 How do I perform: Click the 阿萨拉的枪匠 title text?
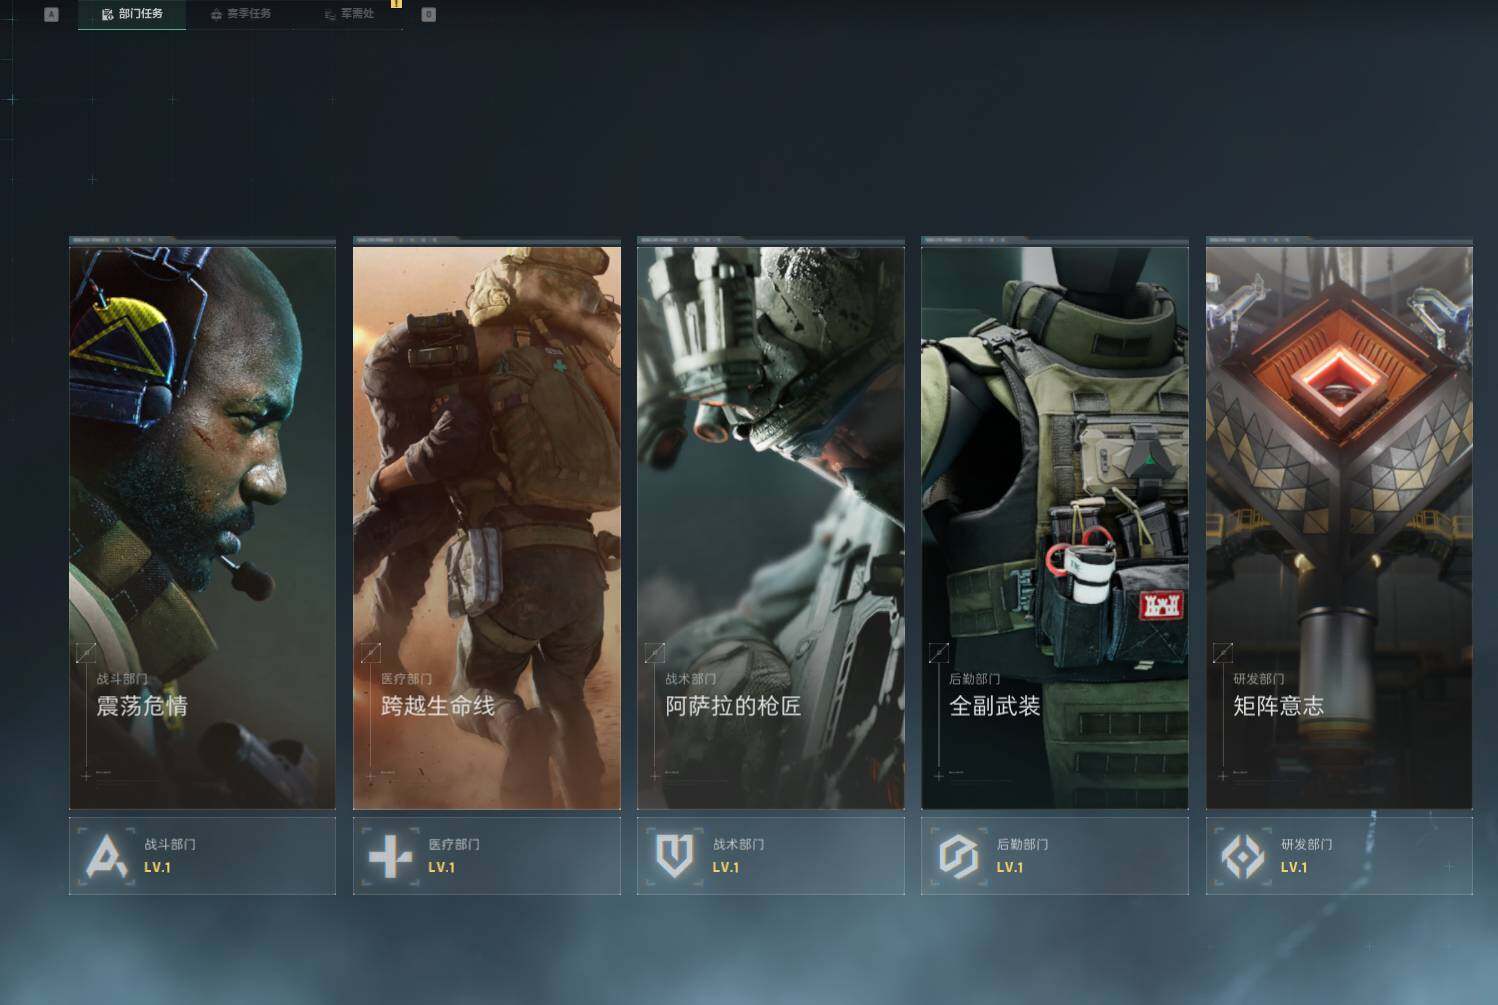point(733,706)
